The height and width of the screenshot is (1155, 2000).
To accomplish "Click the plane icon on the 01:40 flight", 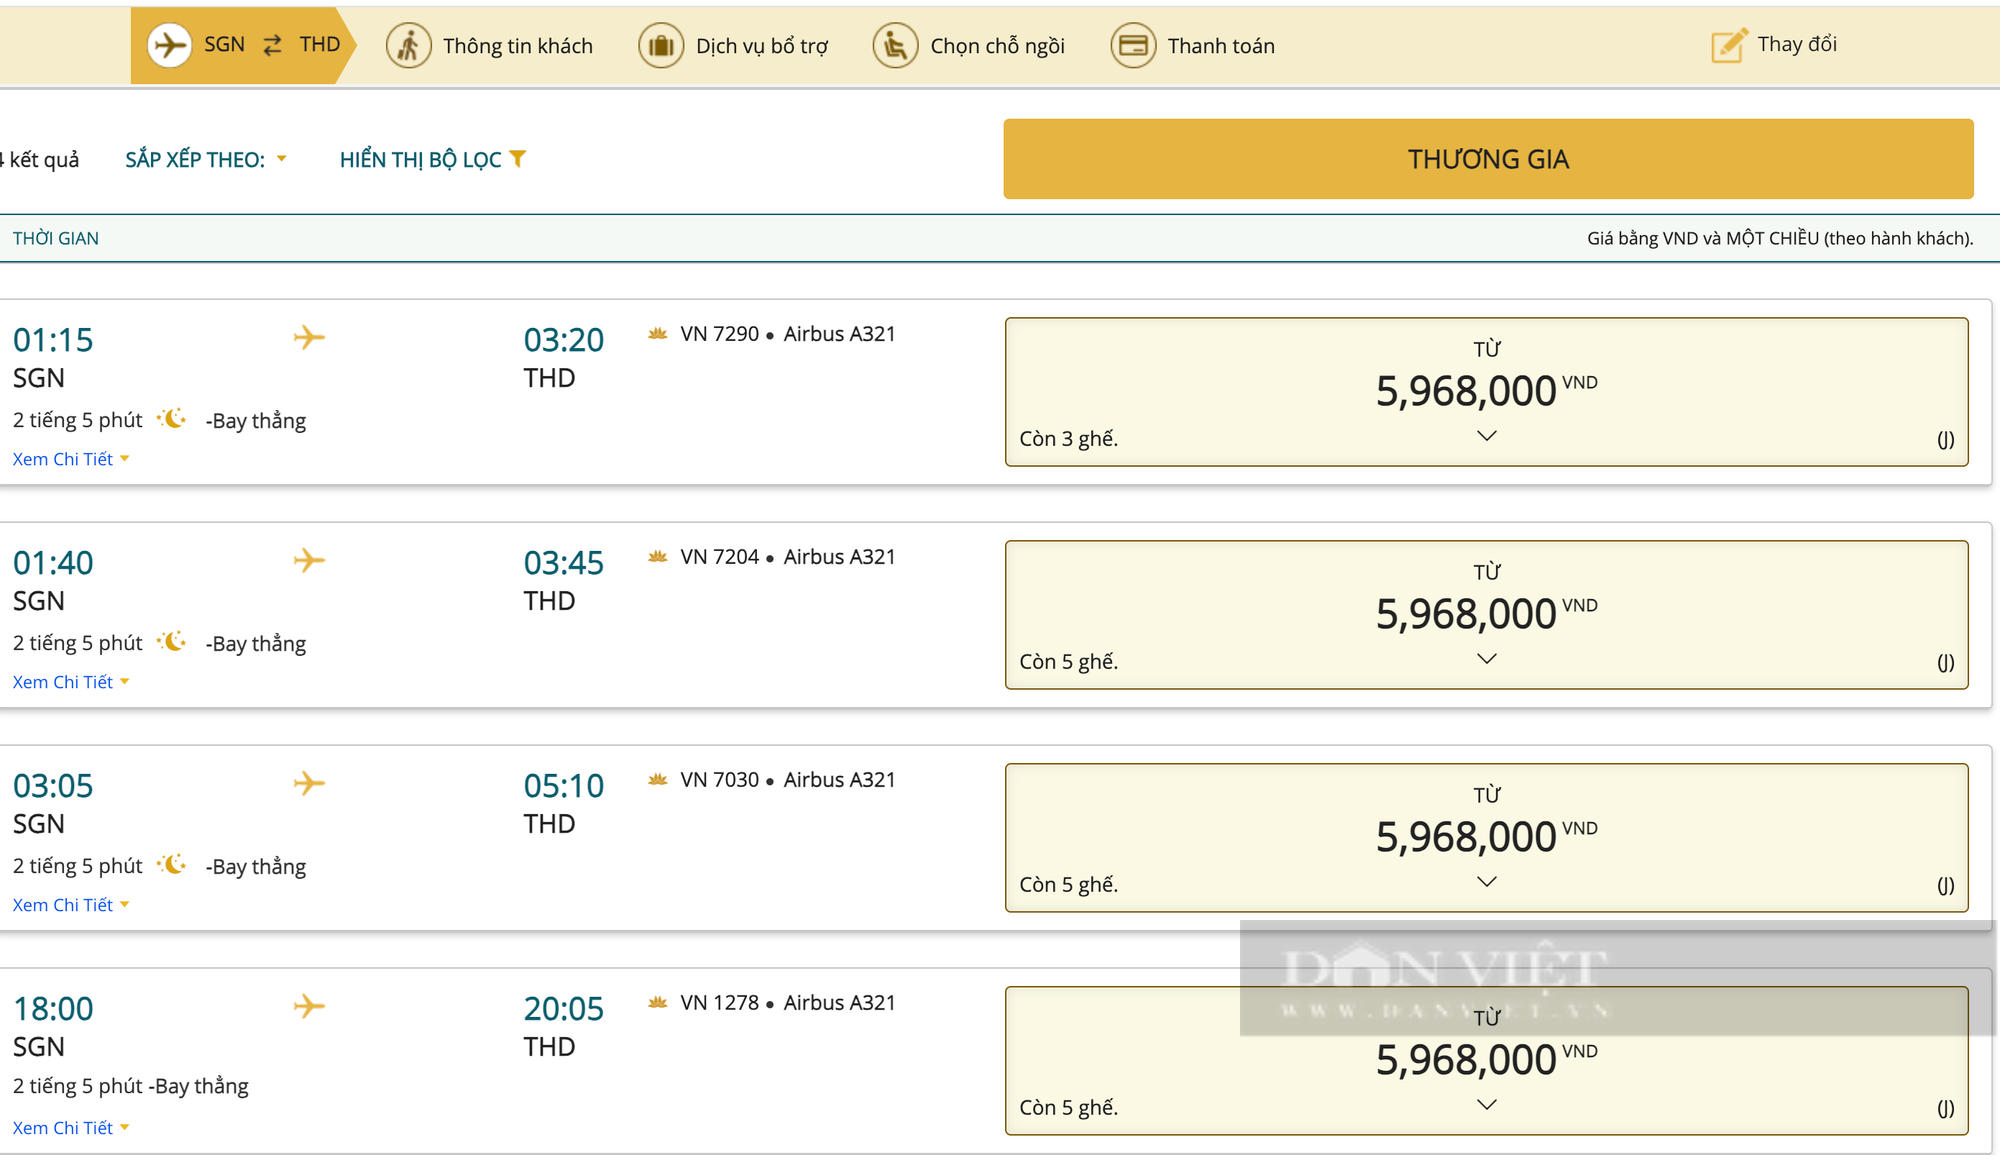I will (x=309, y=560).
